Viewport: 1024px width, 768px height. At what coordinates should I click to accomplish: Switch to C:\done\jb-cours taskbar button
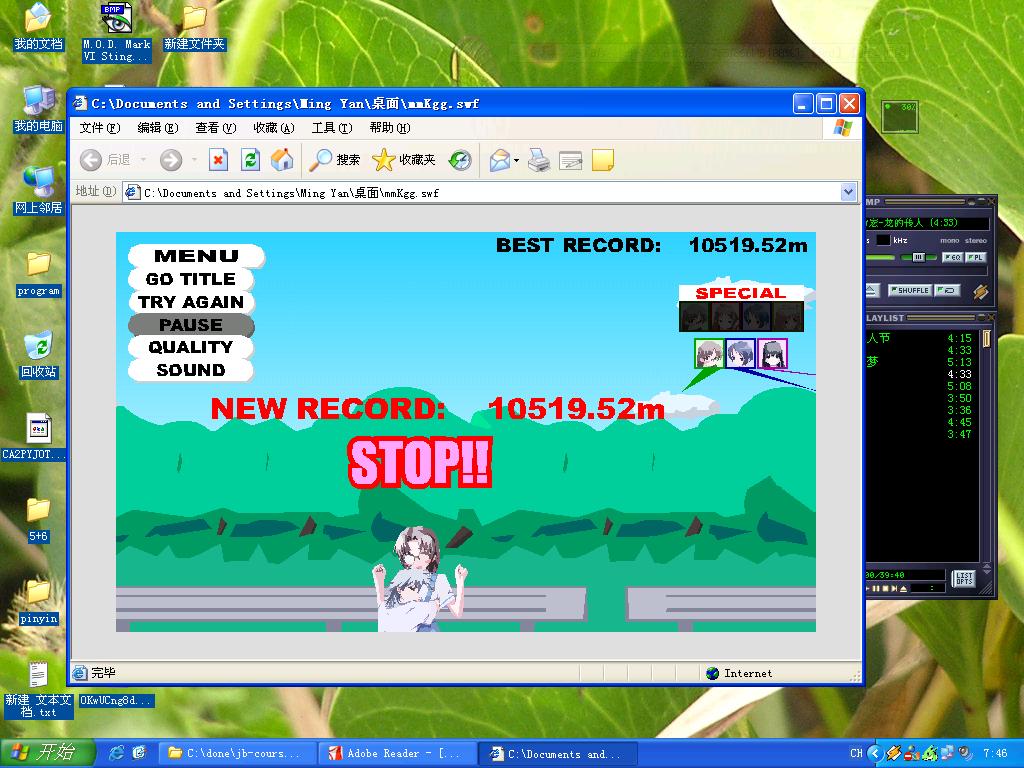pyautogui.click(x=238, y=753)
